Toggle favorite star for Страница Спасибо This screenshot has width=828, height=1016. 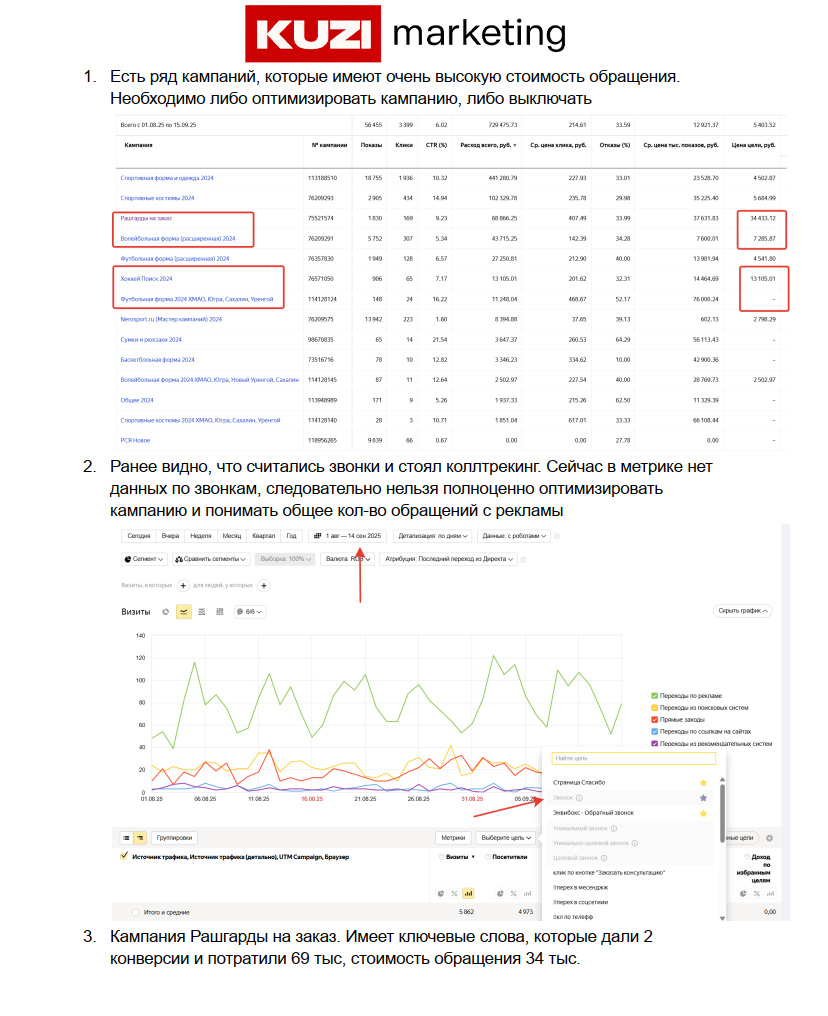(x=703, y=783)
